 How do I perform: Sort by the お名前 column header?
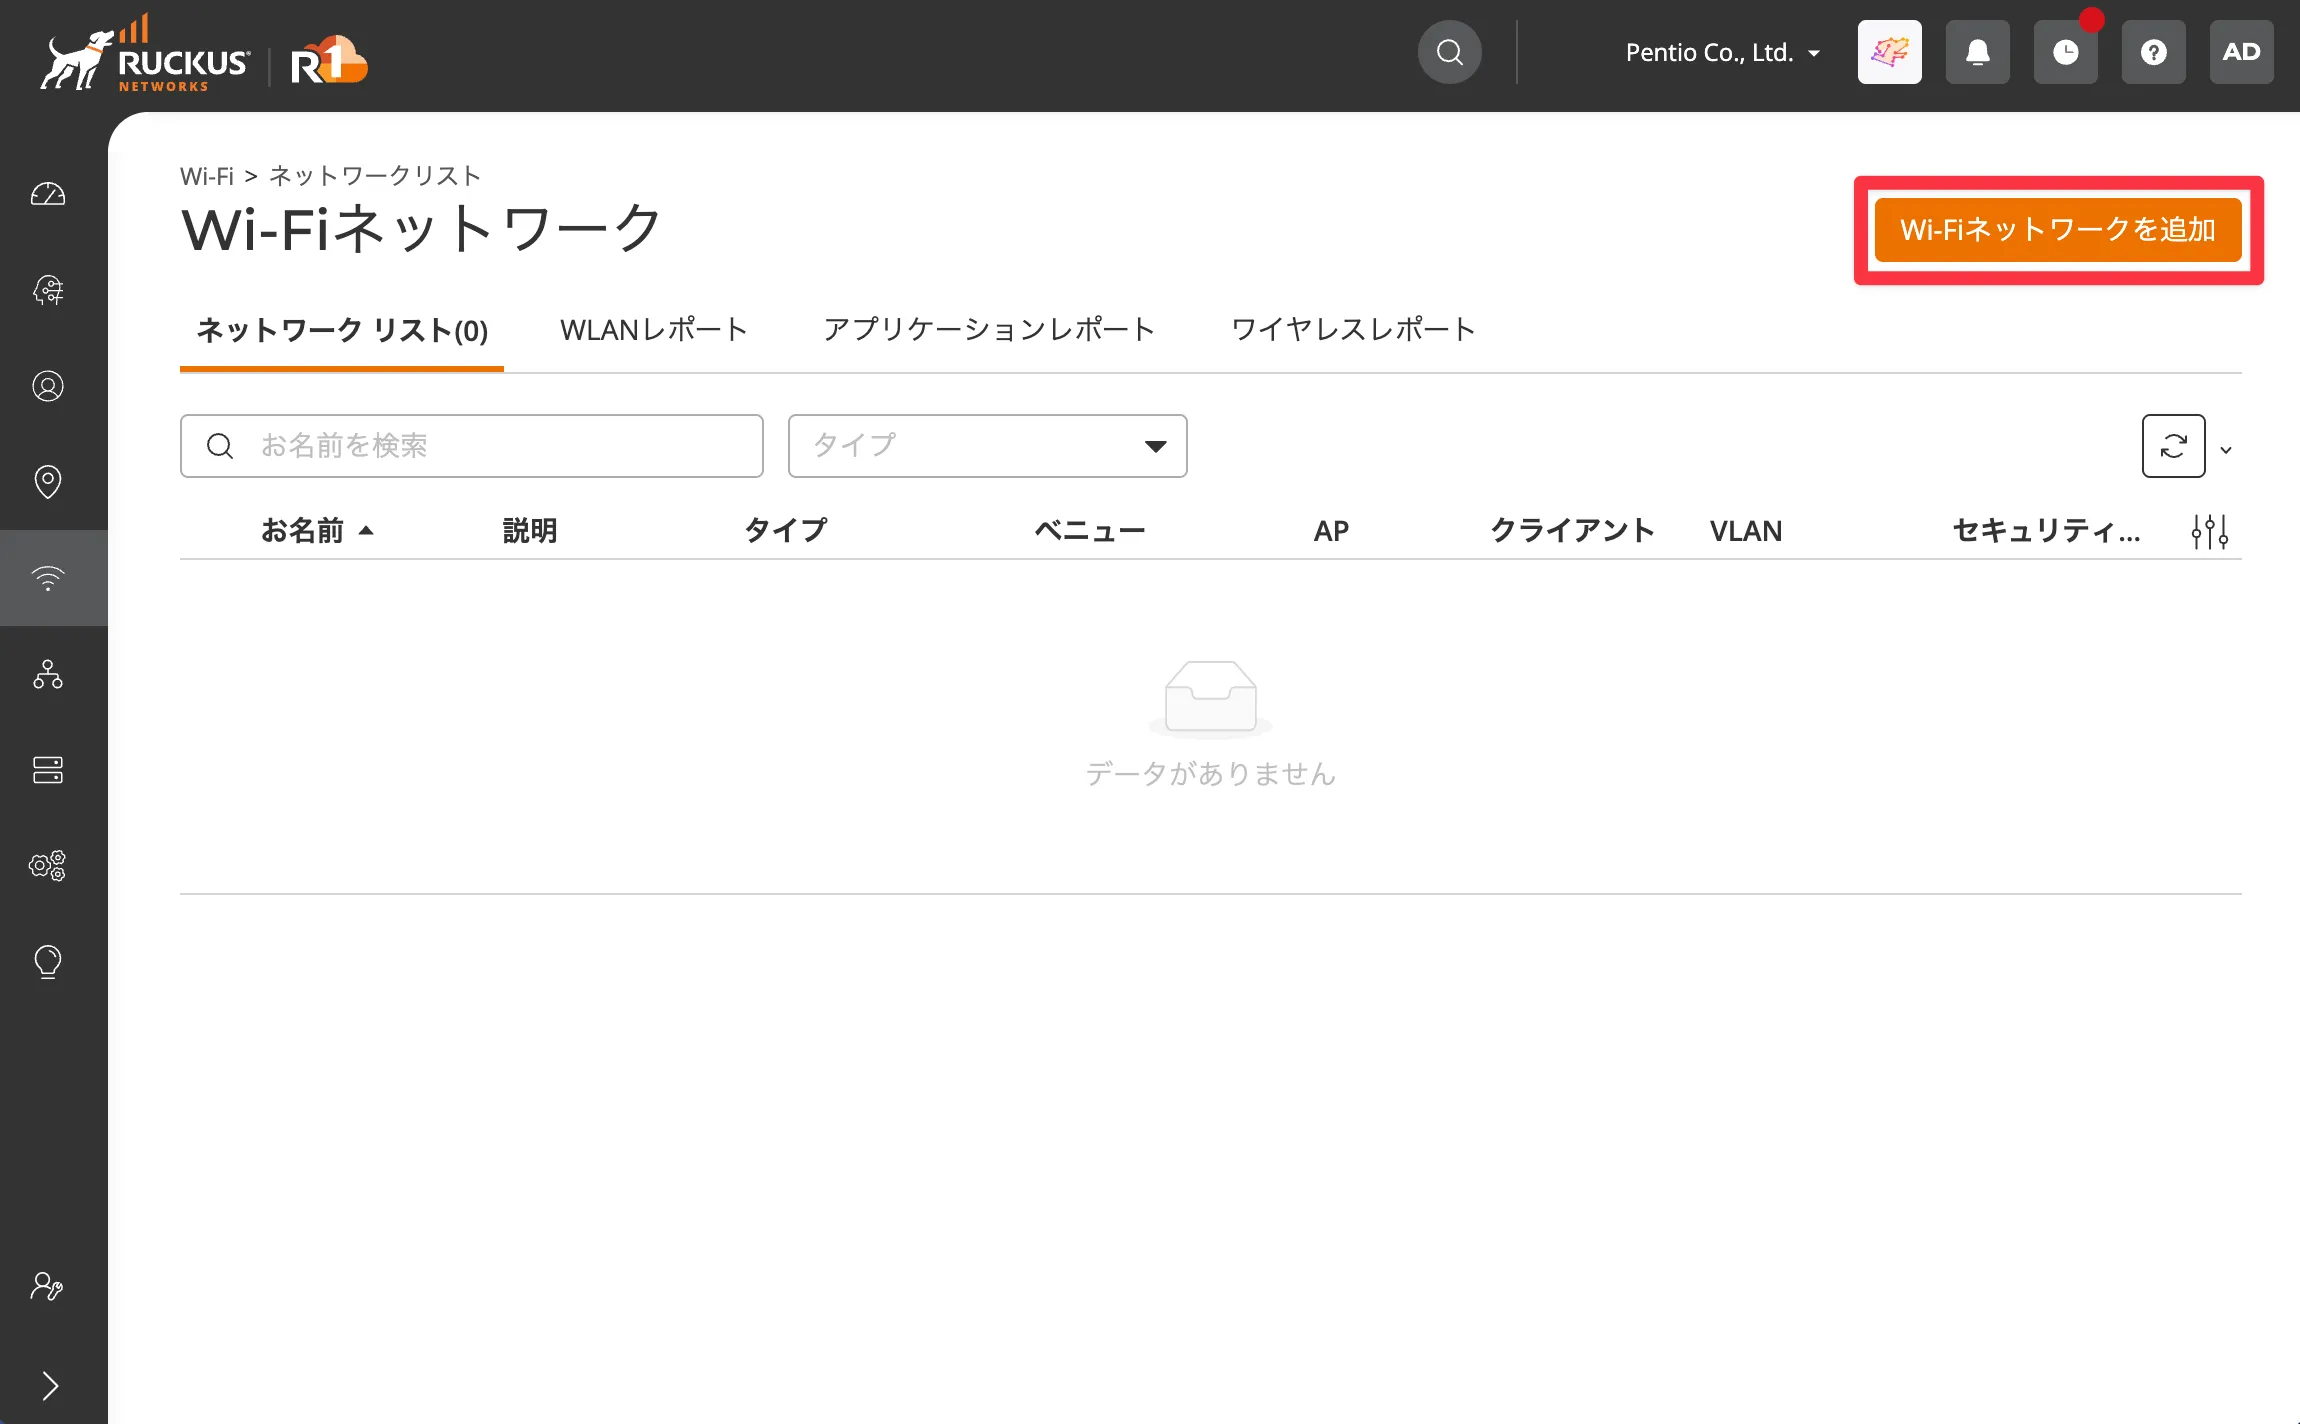(x=316, y=530)
